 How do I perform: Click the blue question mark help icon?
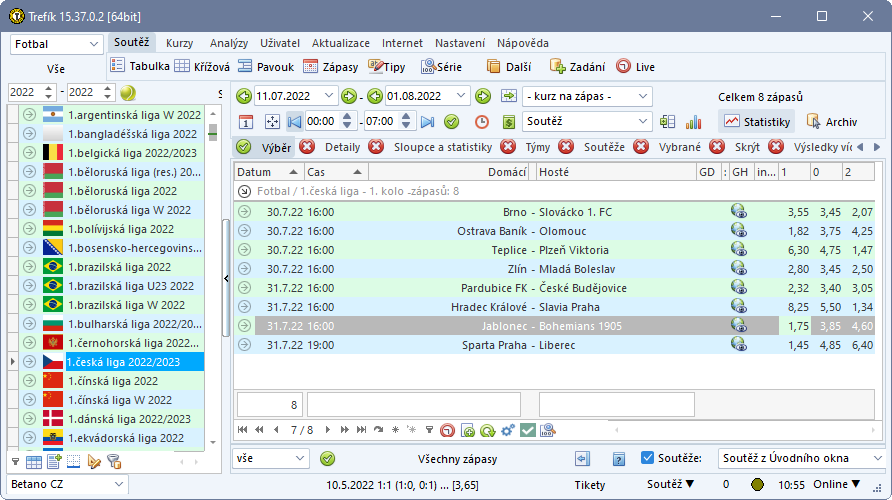click(619, 458)
